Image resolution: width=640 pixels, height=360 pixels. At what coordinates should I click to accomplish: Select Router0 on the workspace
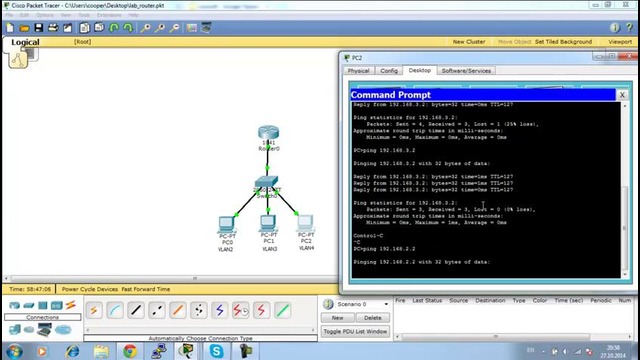[268, 133]
